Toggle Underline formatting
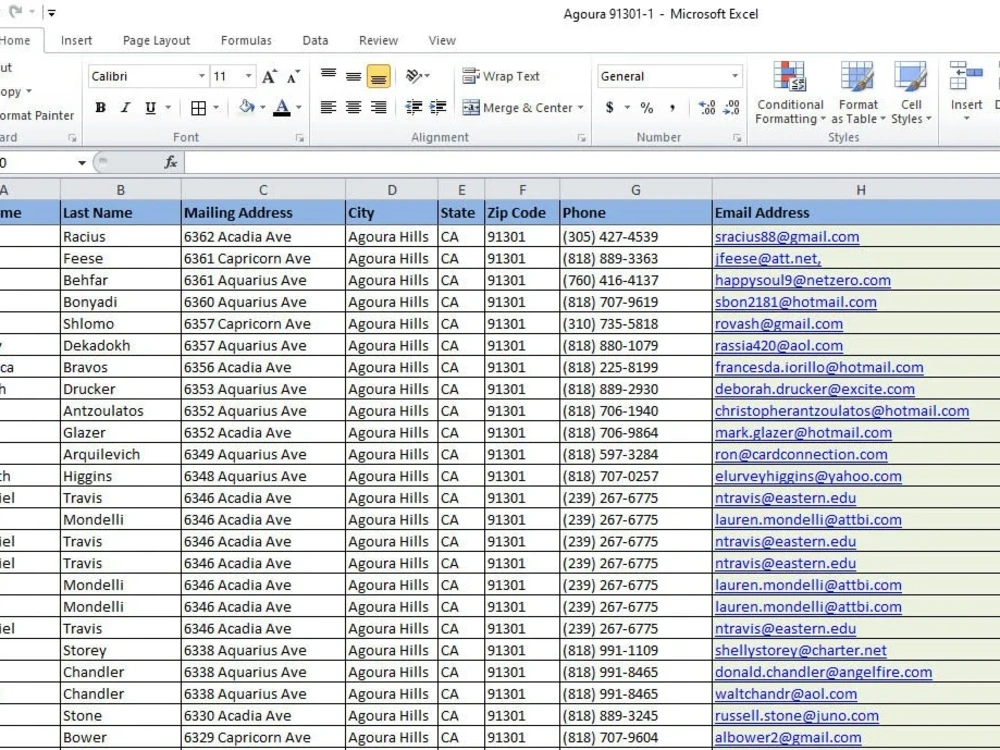Image resolution: width=1000 pixels, height=750 pixels. 151,107
